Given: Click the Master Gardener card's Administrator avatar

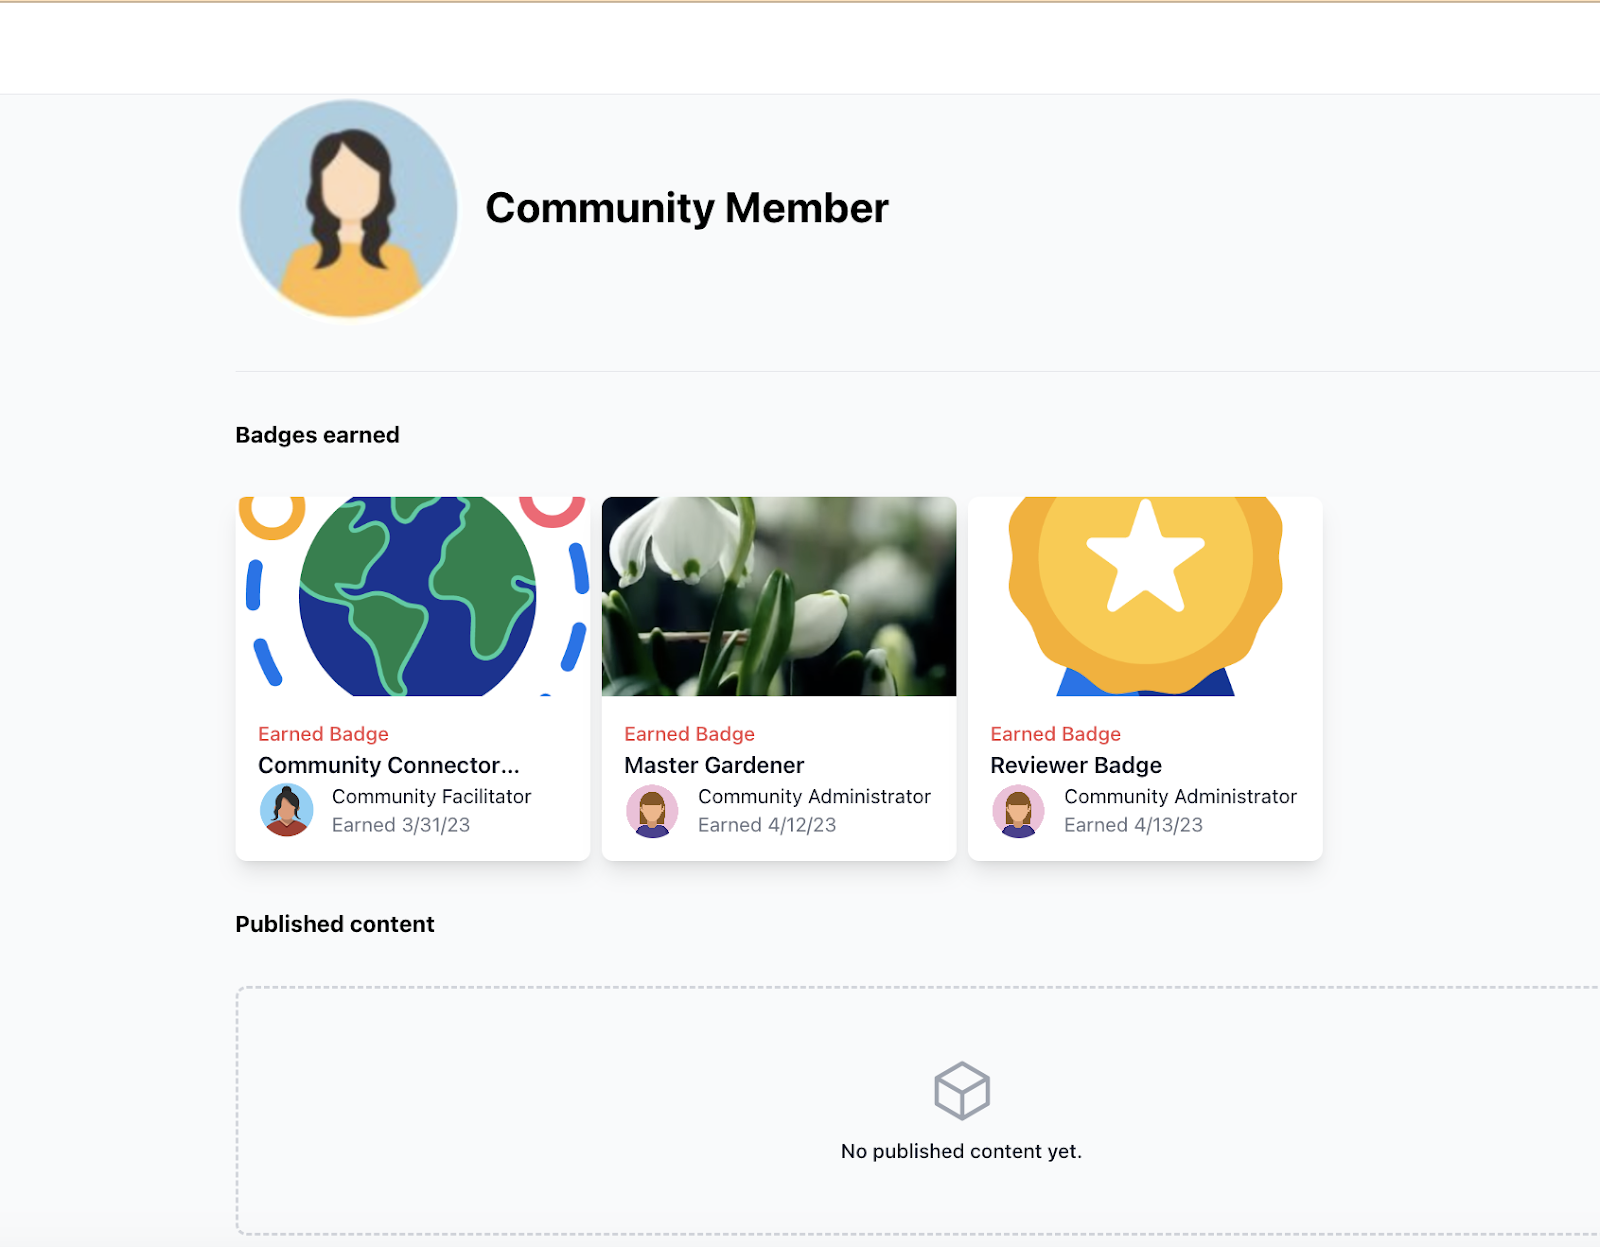Looking at the screenshot, I should pos(652,810).
